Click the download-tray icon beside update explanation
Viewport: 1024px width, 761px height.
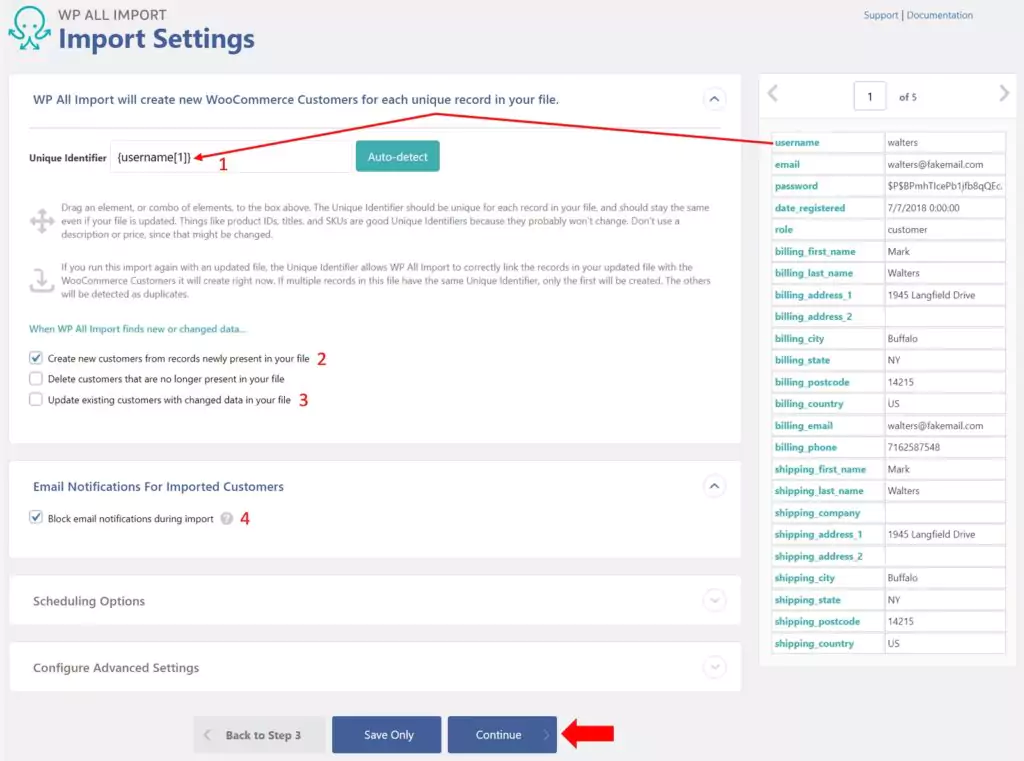click(x=42, y=280)
